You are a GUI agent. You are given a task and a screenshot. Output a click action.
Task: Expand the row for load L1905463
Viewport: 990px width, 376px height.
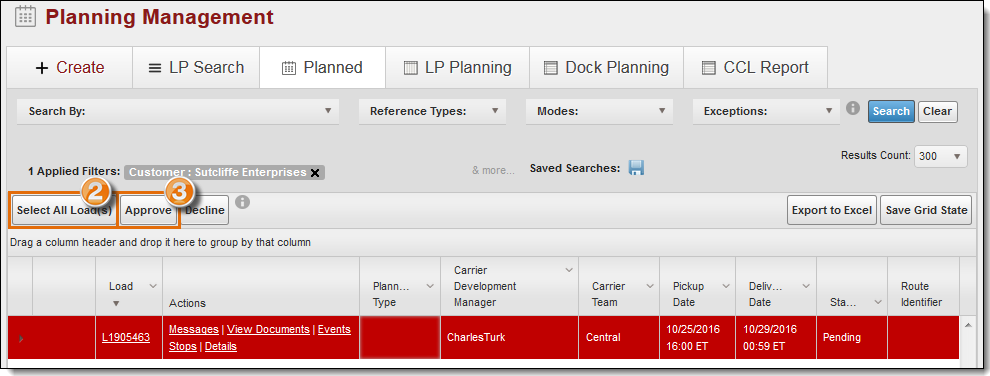click(x=21, y=339)
